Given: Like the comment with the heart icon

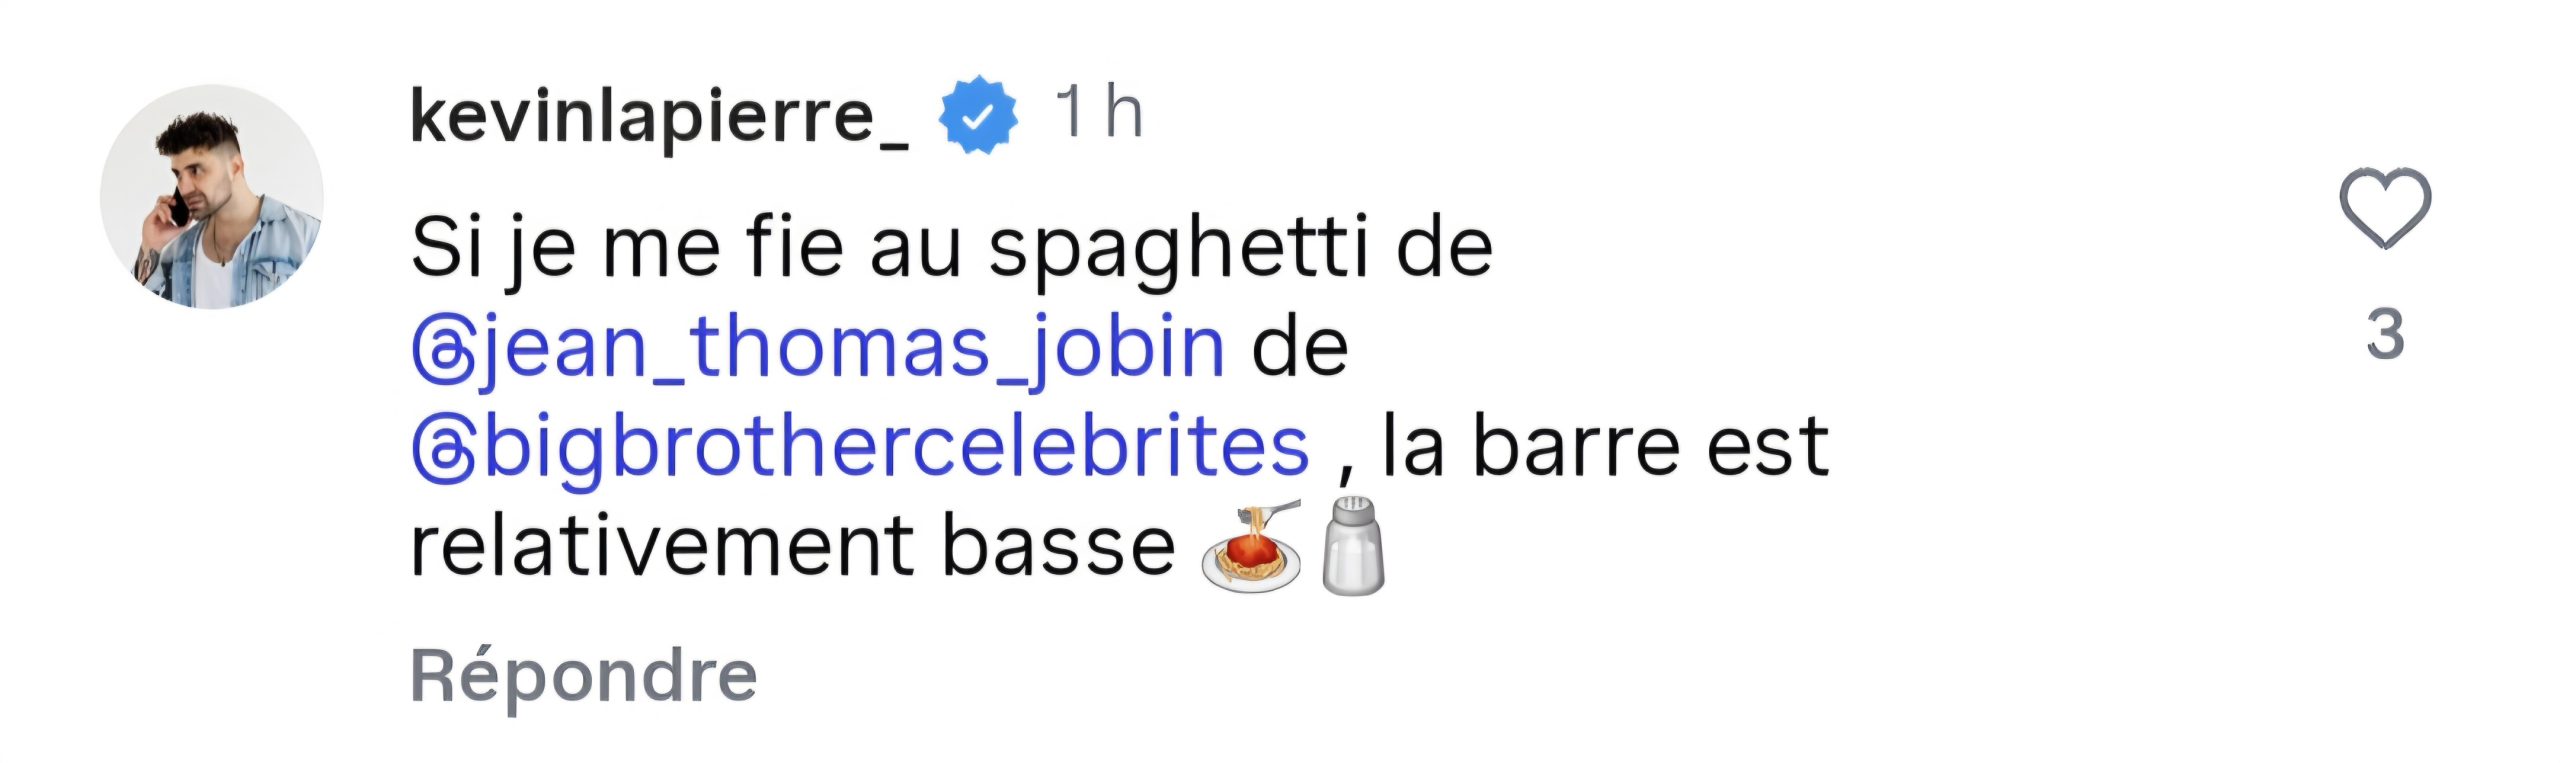Looking at the screenshot, I should [2384, 207].
